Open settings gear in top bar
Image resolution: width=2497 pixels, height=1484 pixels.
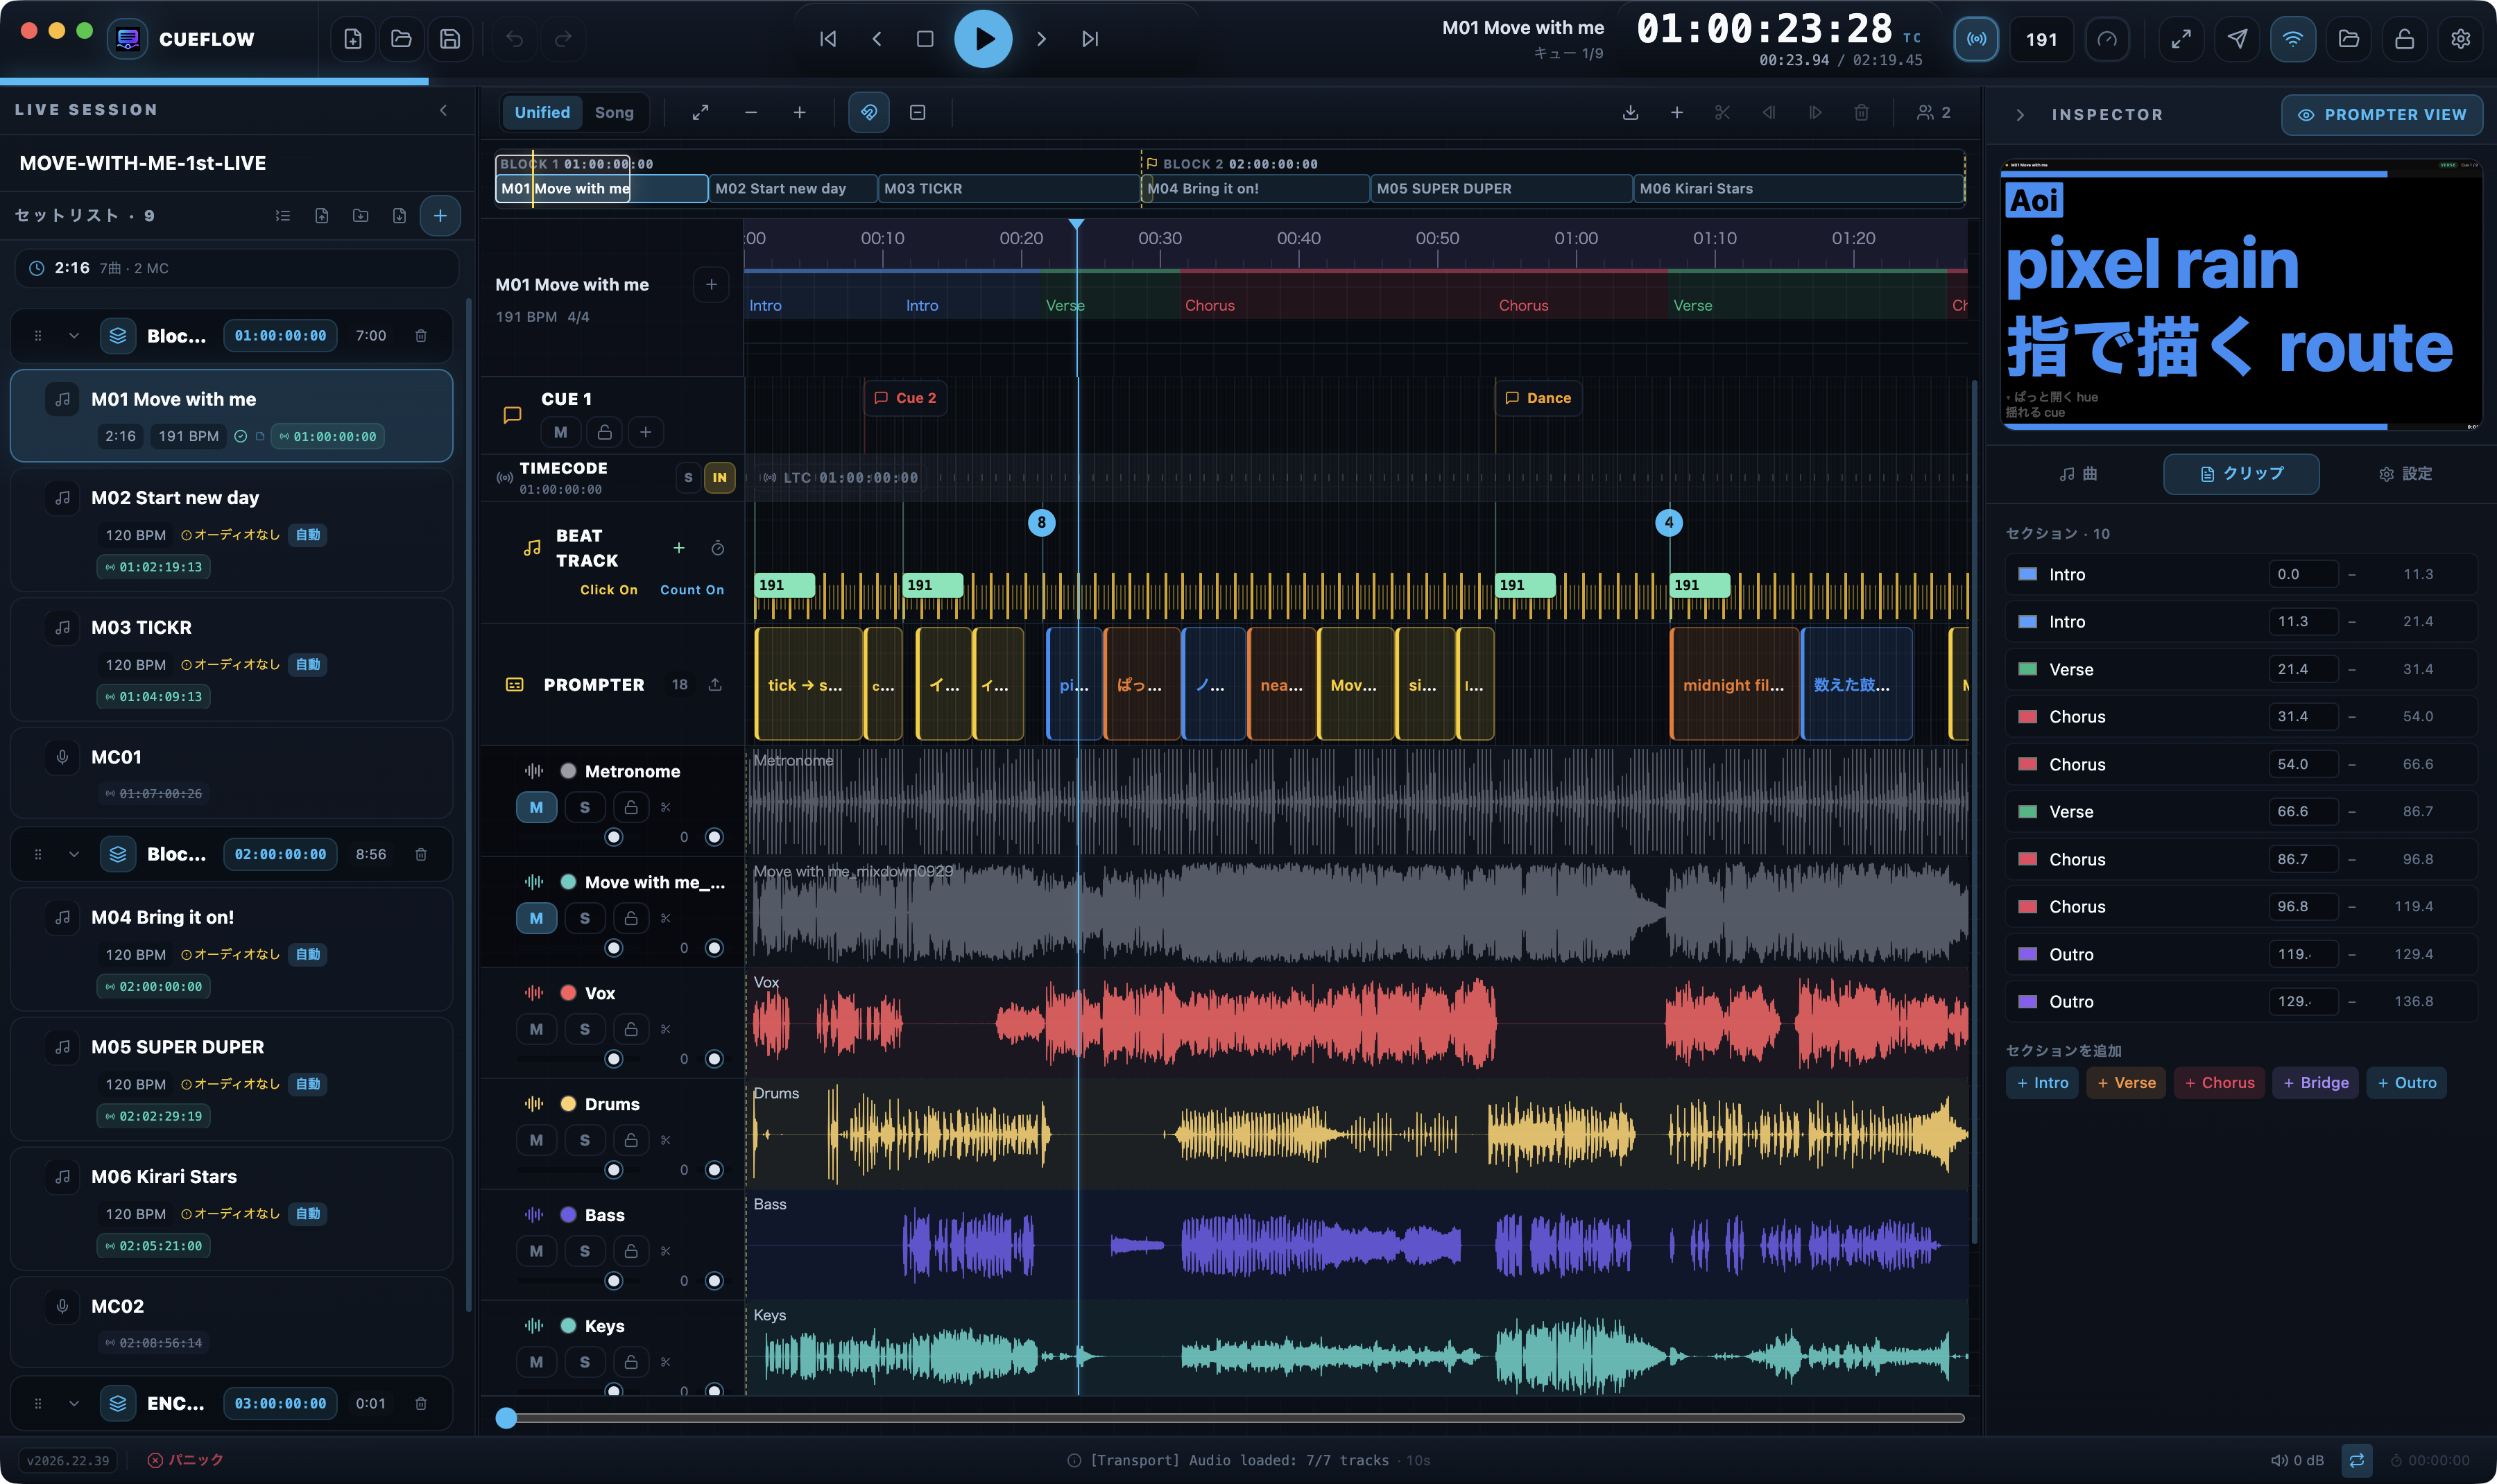pos(2460,39)
